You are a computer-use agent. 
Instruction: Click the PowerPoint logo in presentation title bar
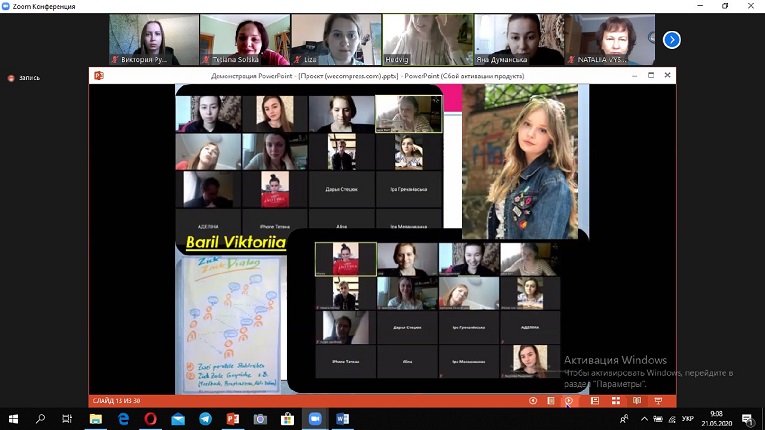(99, 76)
